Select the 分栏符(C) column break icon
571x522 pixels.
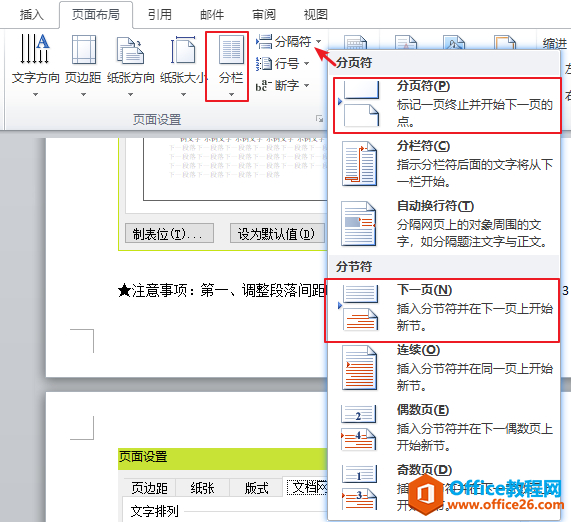point(359,164)
